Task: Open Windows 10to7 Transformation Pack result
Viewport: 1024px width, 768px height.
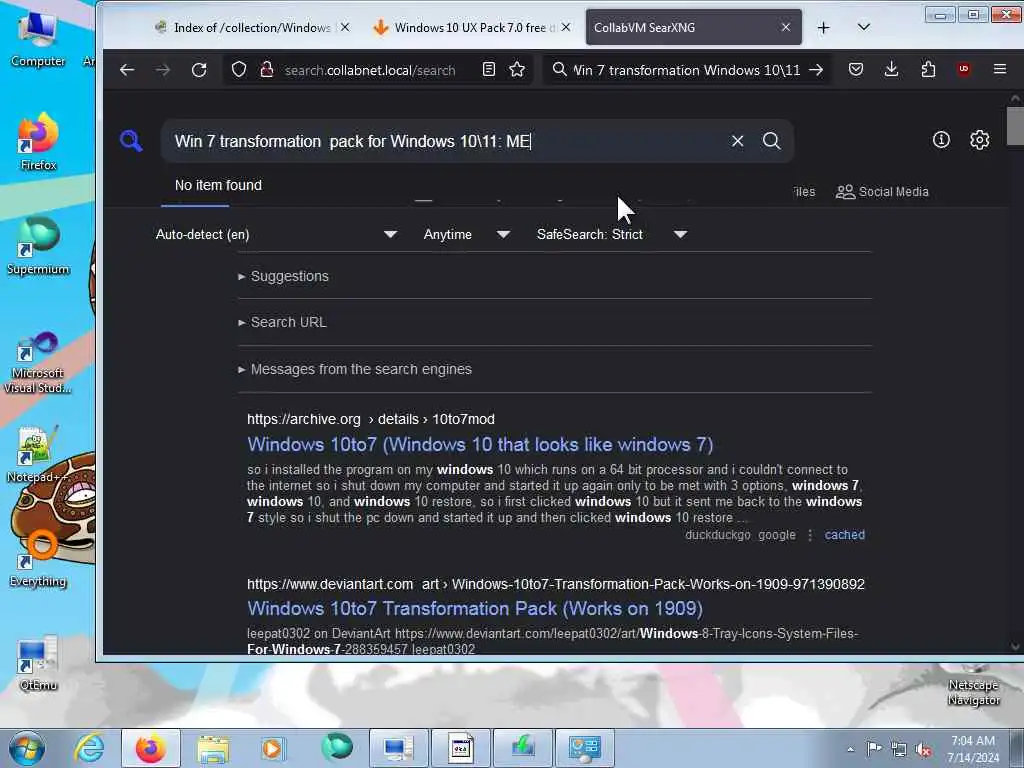Action: pyautogui.click(x=475, y=609)
